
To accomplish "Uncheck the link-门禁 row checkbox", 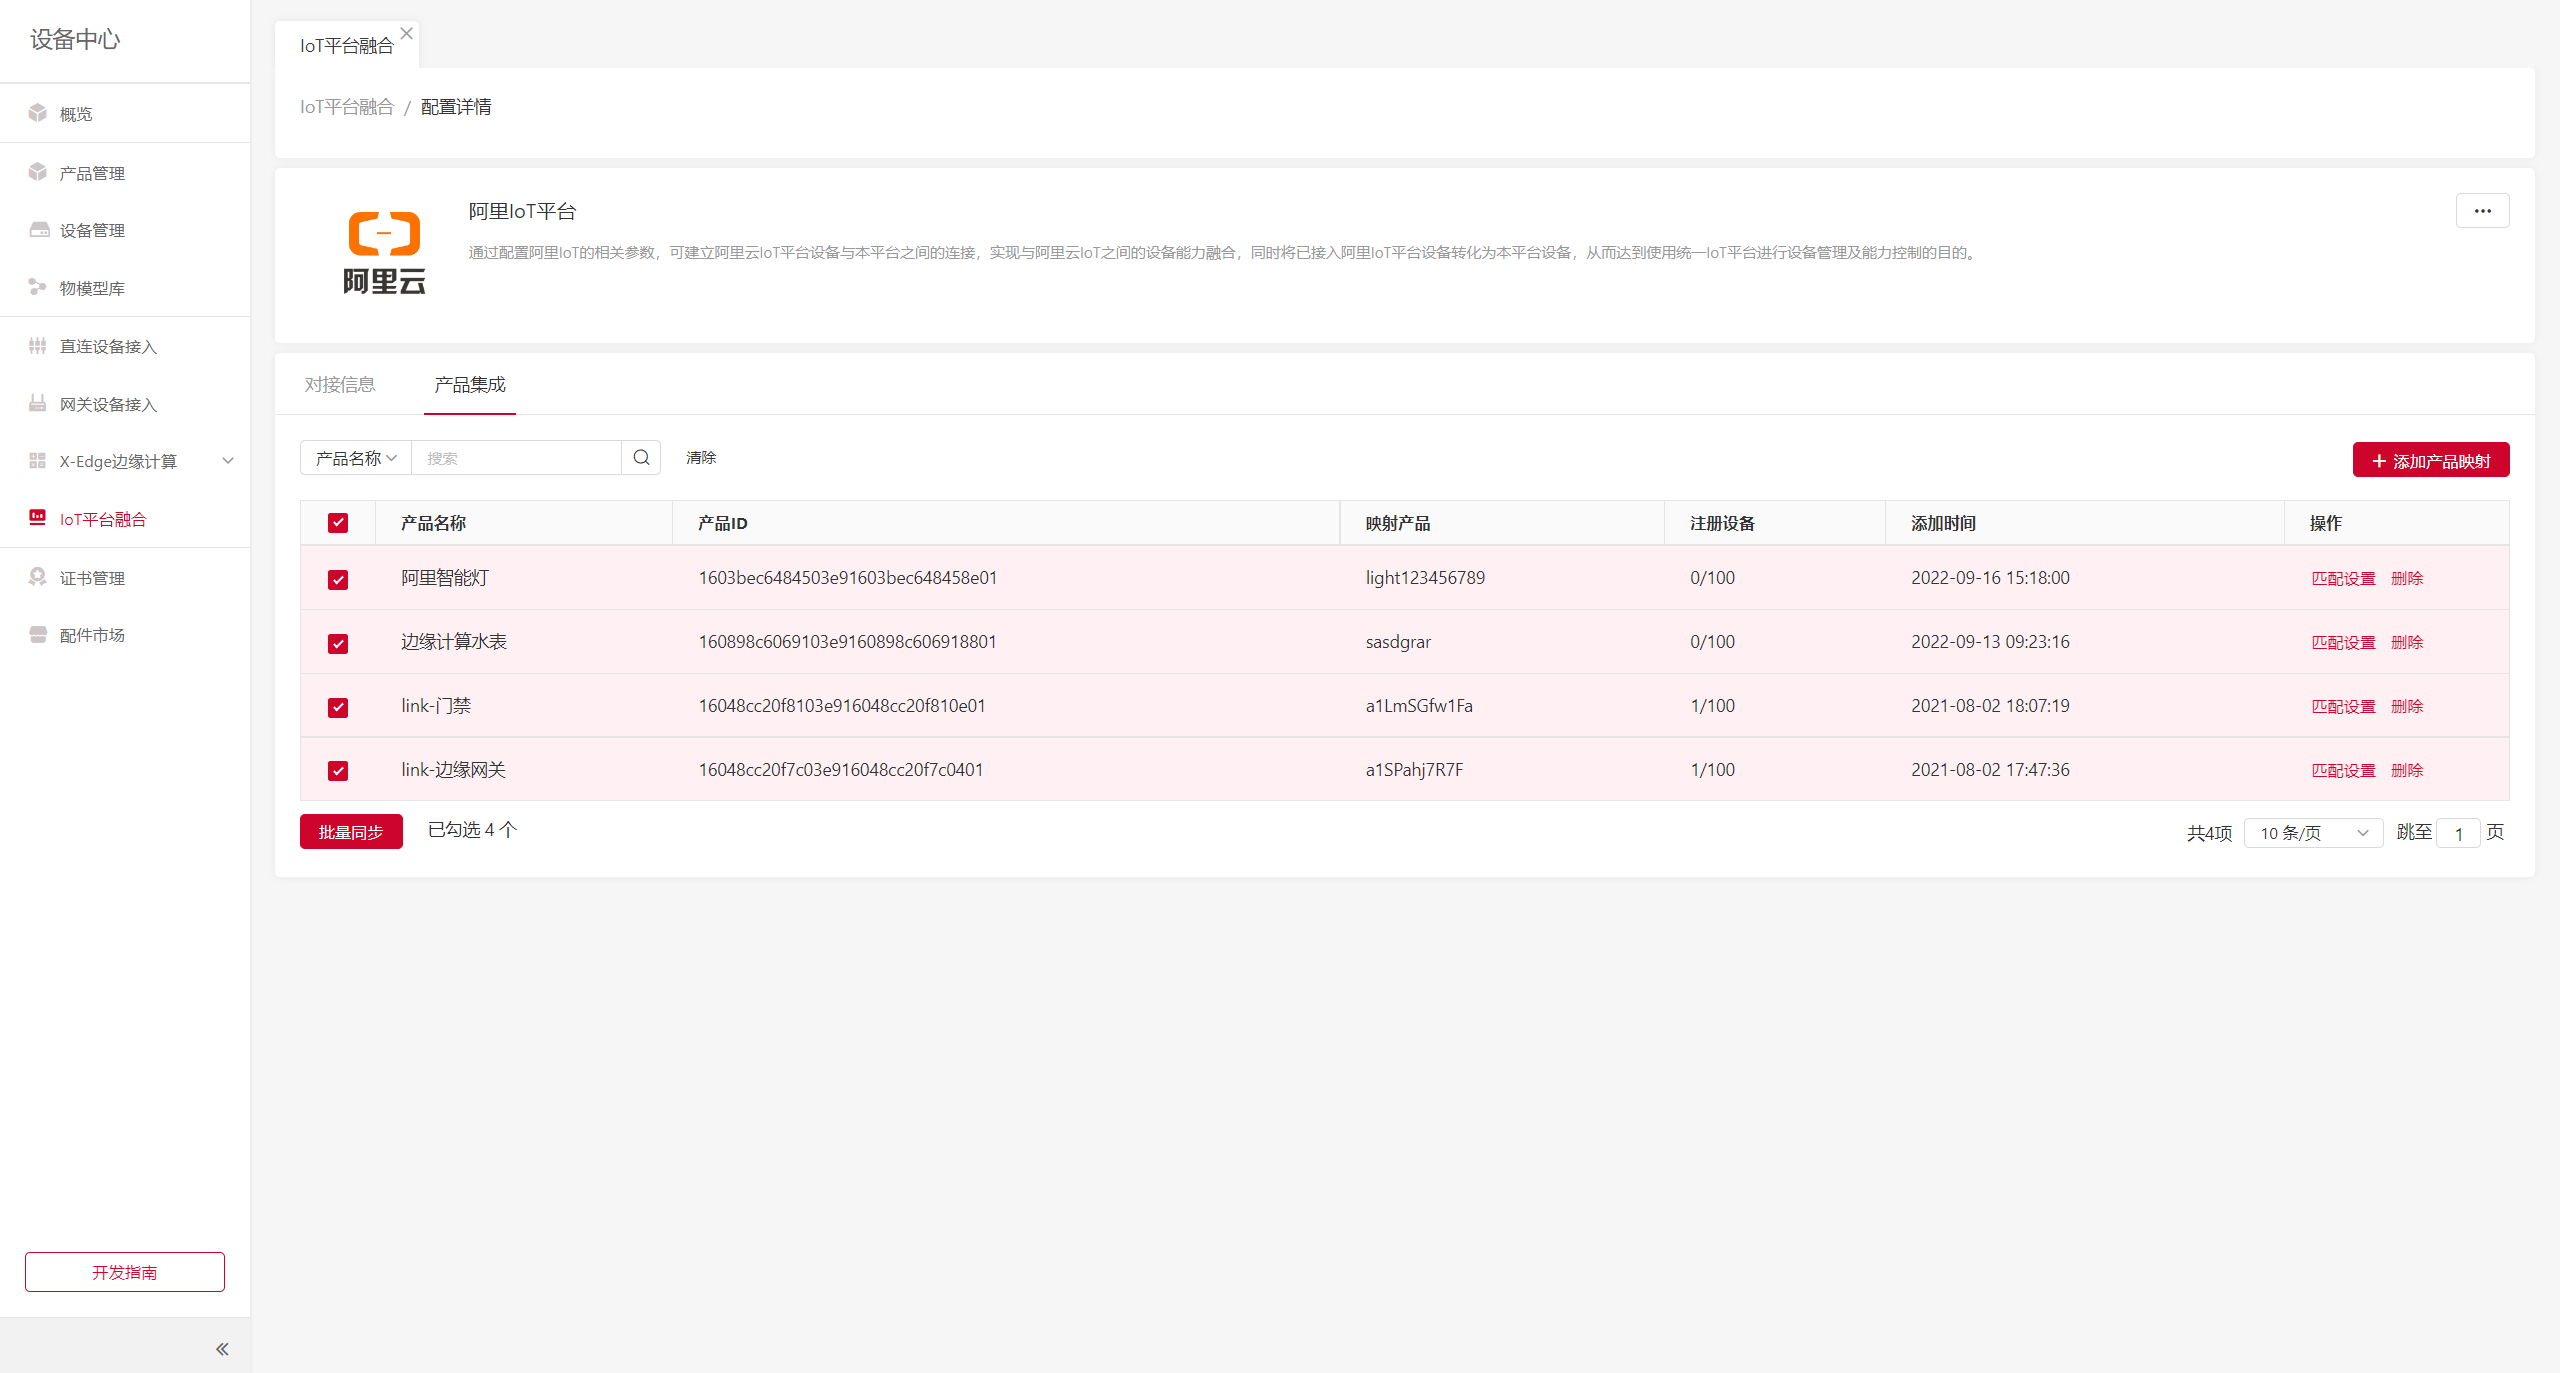I will click(x=338, y=707).
